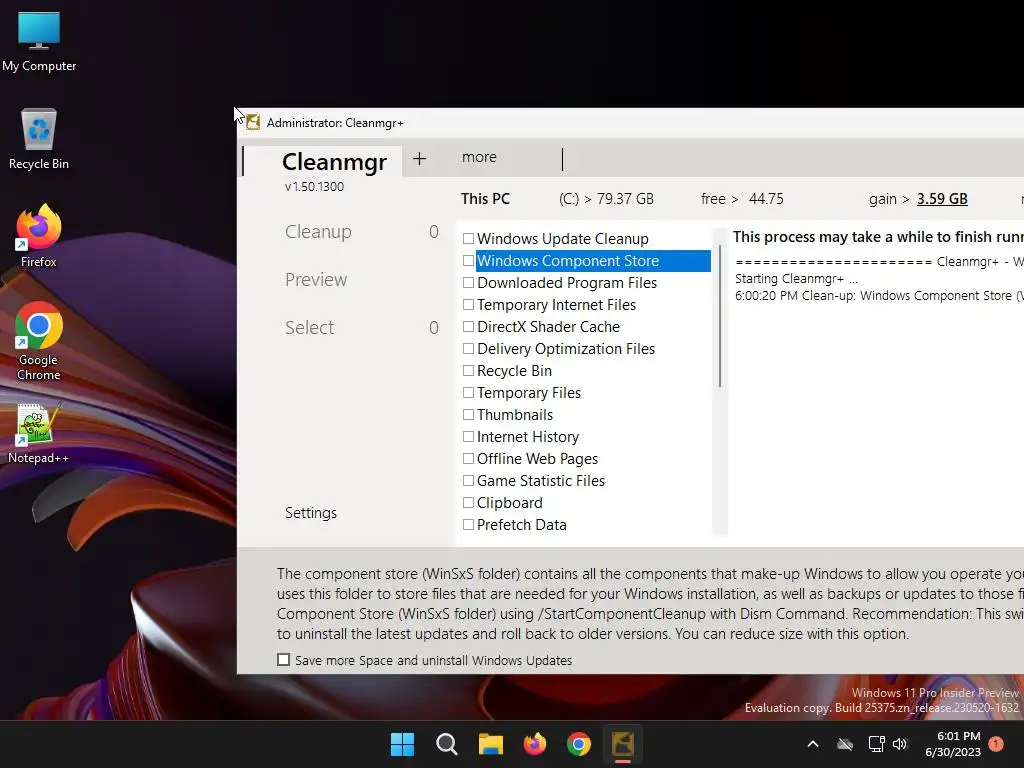The image size is (1024, 768).
Task: Open Chrome from the taskbar
Action: click(579, 744)
